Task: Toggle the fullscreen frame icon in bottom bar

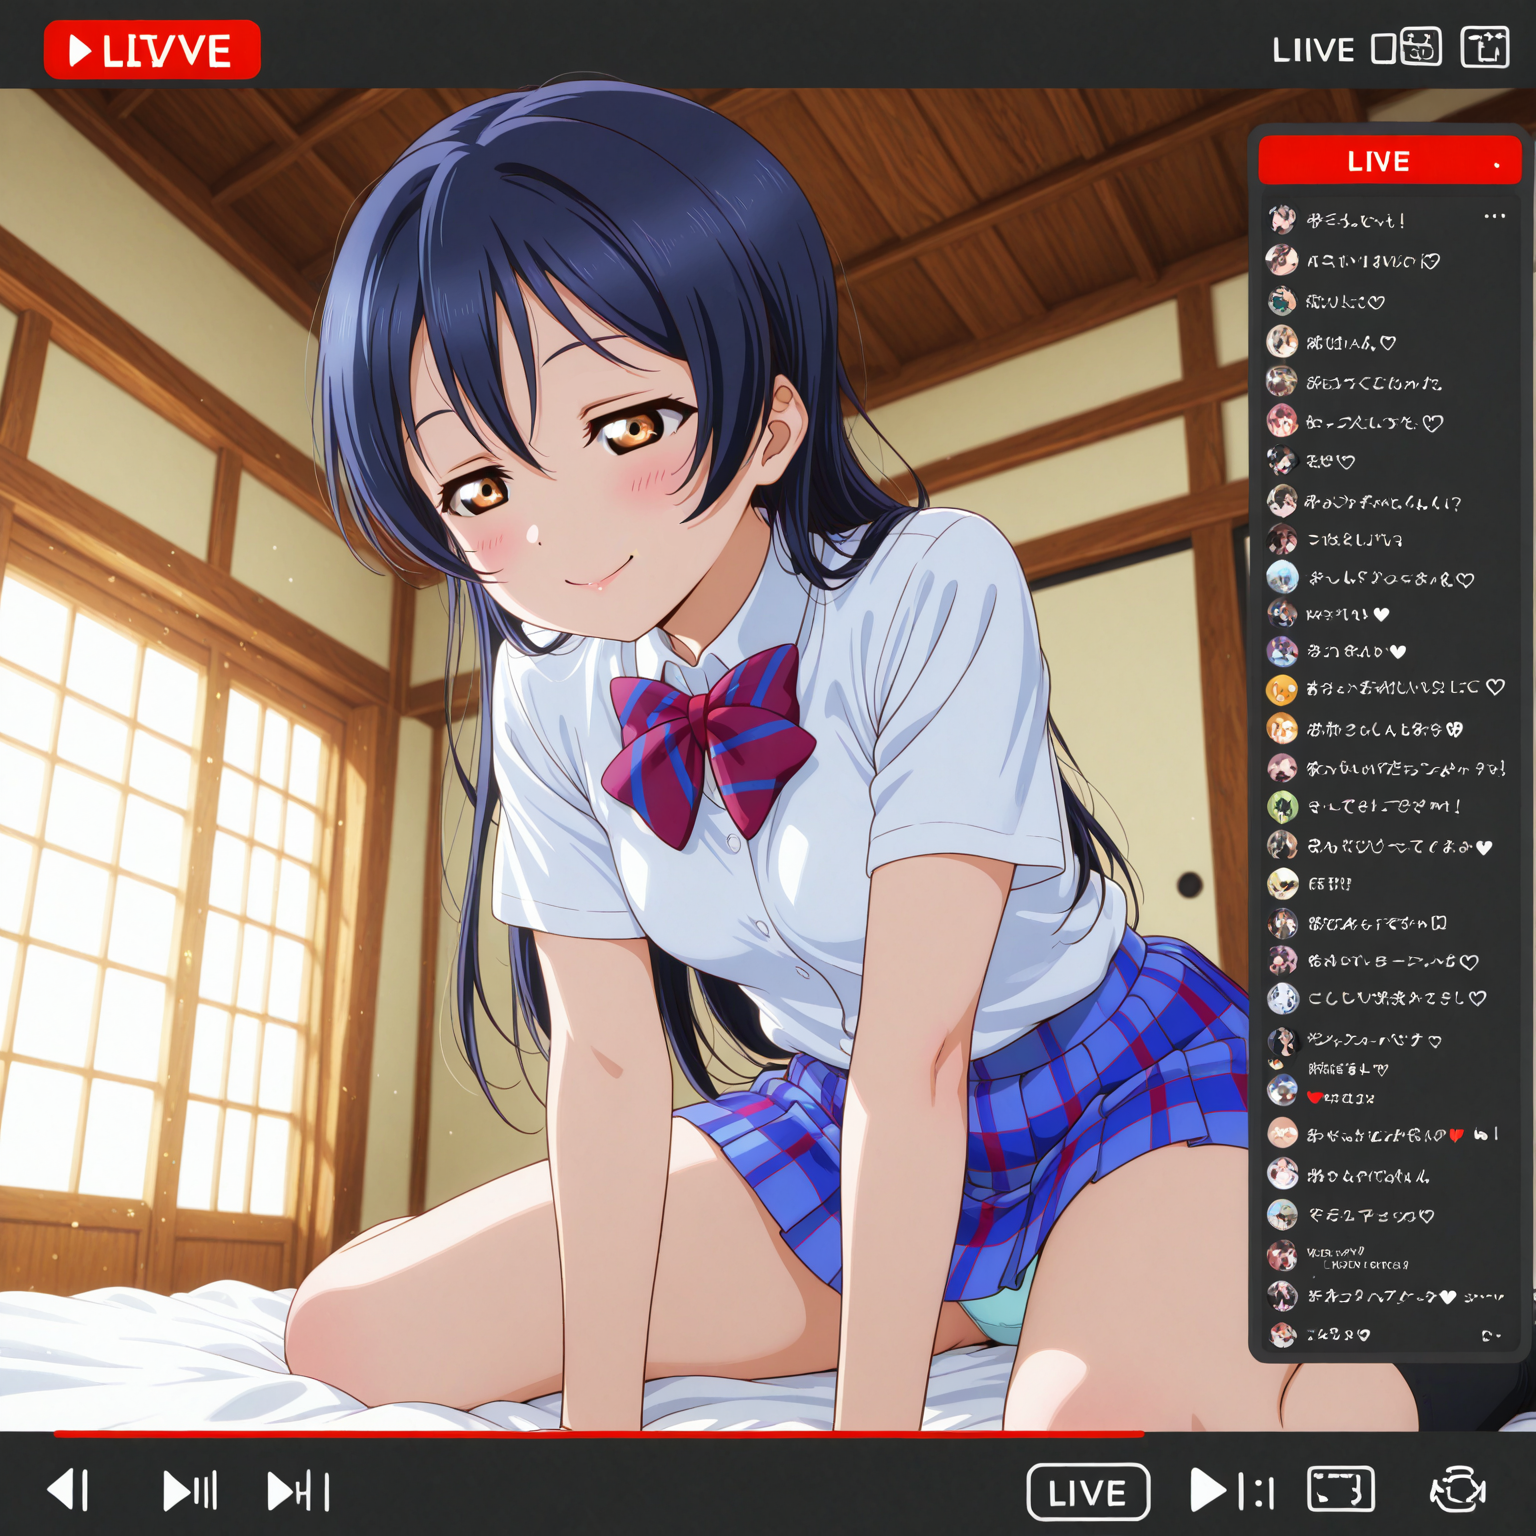Action: 1341,1490
